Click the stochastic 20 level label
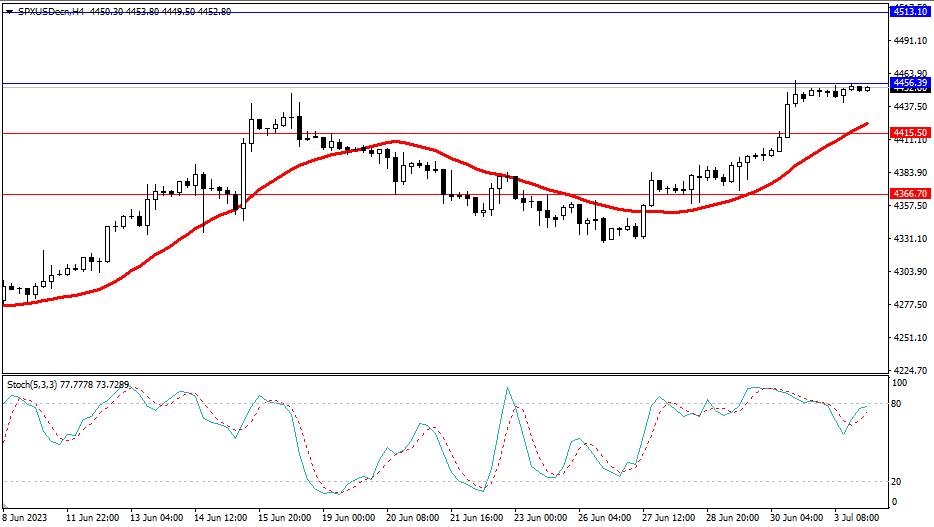The height and width of the screenshot is (527, 934). pyautogui.click(x=898, y=482)
